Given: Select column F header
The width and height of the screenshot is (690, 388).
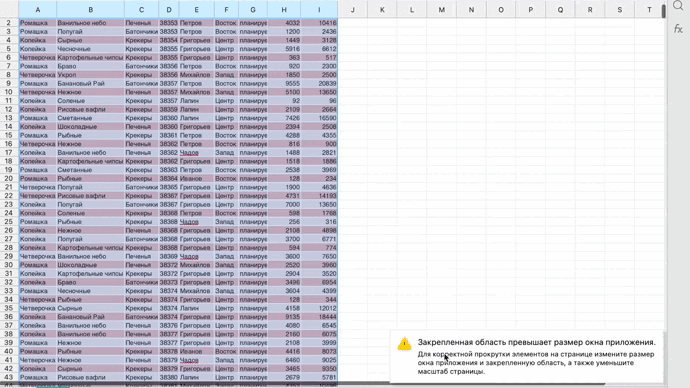Looking at the screenshot, I should click(x=226, y=9).
